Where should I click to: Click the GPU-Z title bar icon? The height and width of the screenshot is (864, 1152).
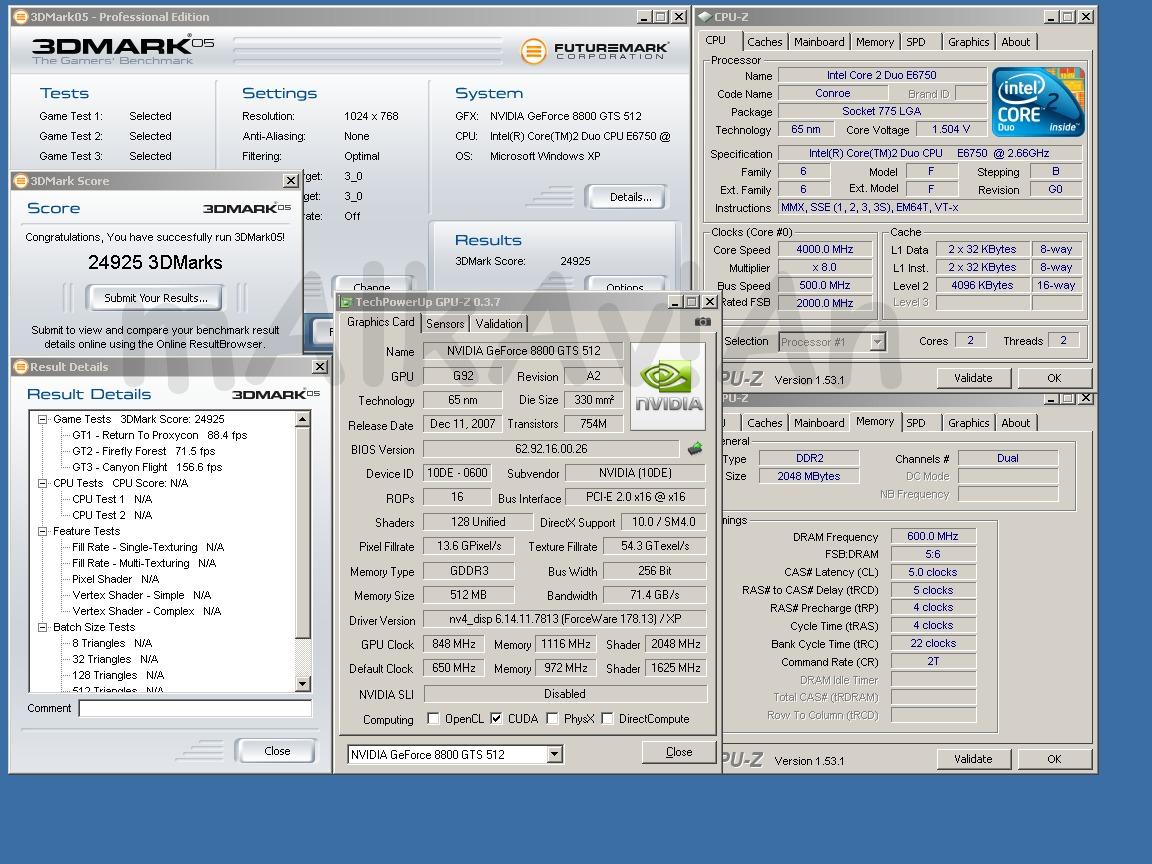click(345, 302)
